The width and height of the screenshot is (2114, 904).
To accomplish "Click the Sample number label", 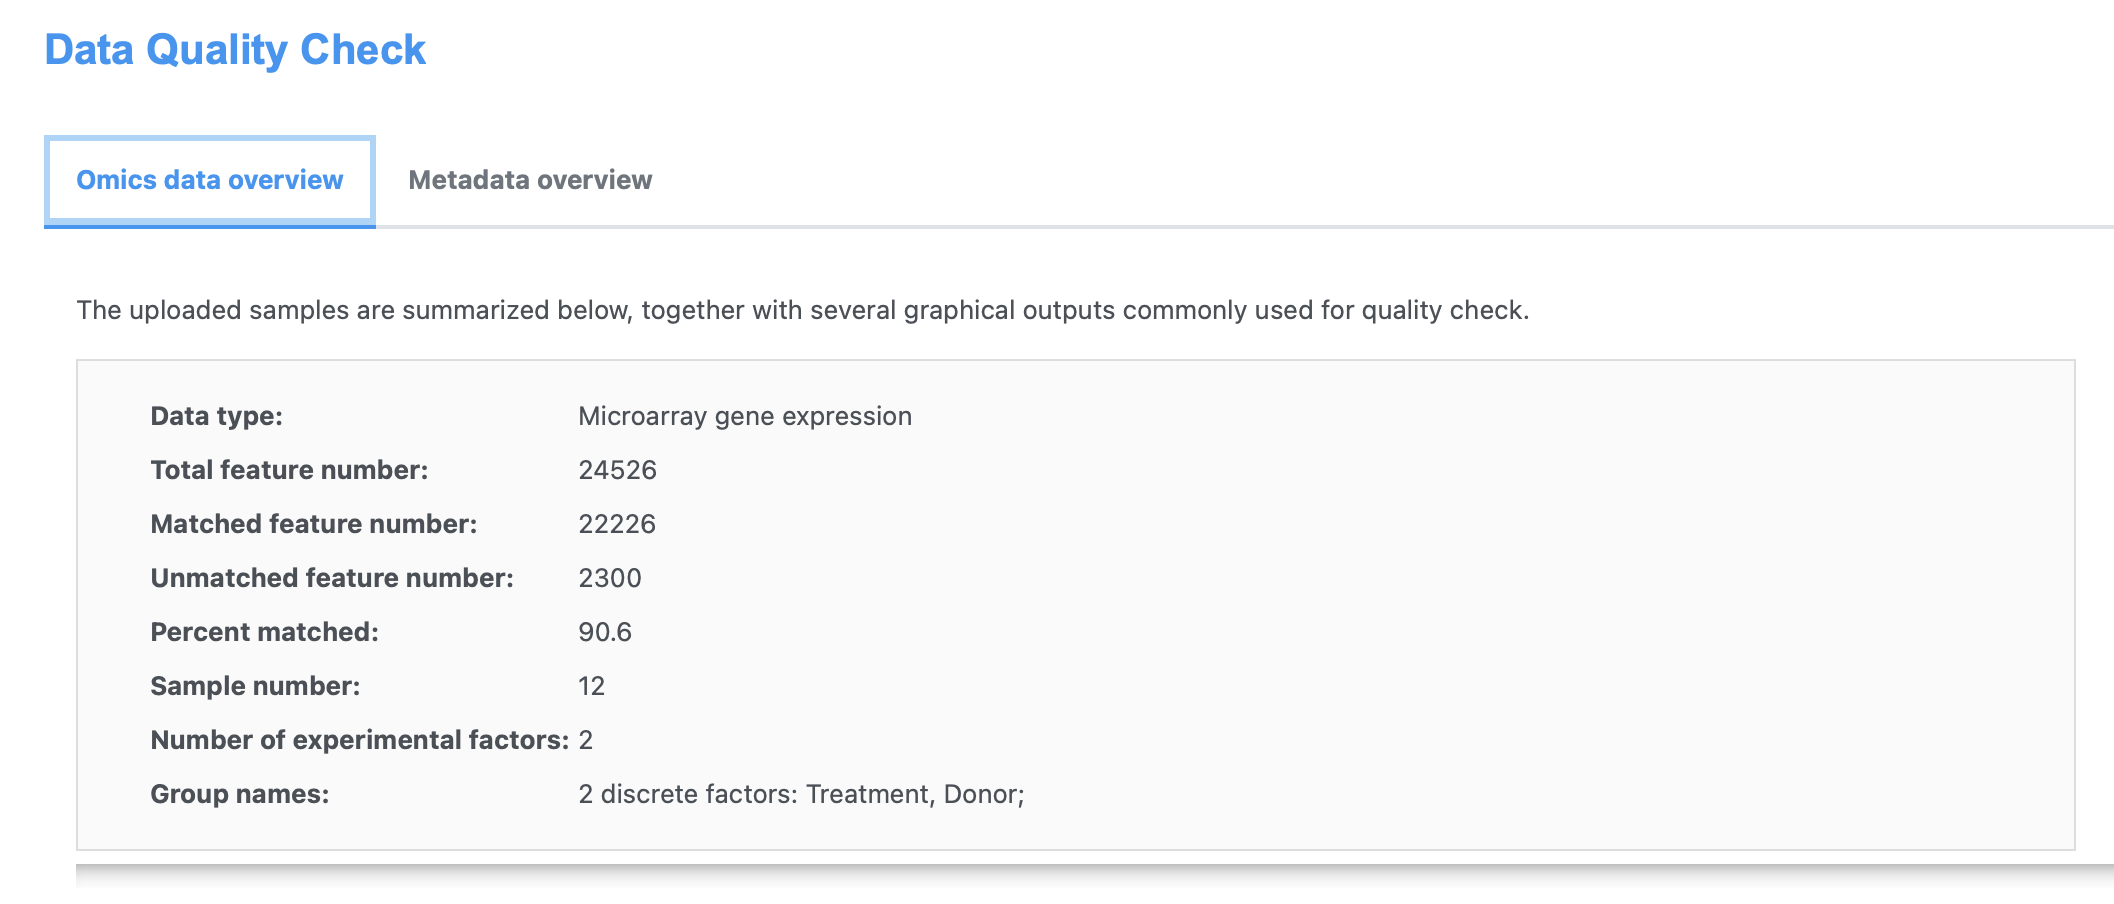I will [x=255, y=686].
